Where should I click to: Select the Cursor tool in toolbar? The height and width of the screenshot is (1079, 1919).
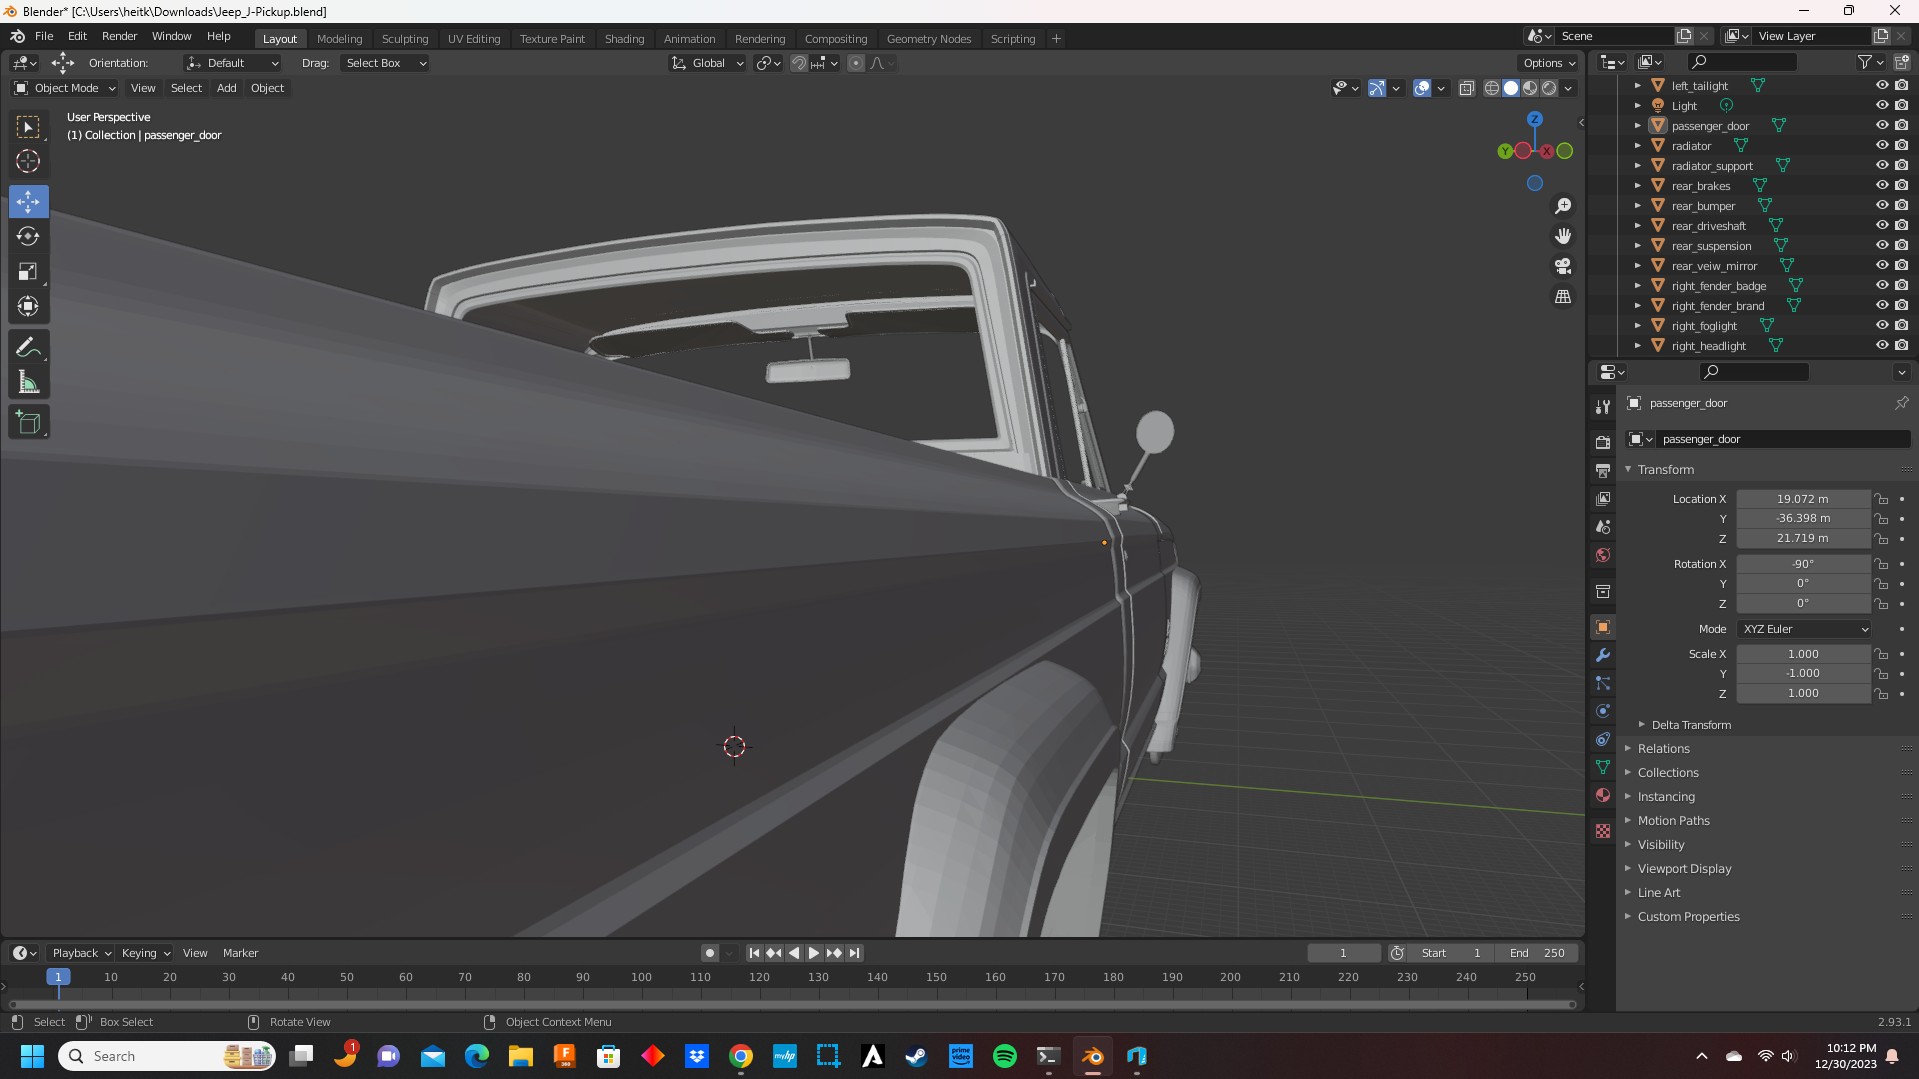click(x=28, y=161)
